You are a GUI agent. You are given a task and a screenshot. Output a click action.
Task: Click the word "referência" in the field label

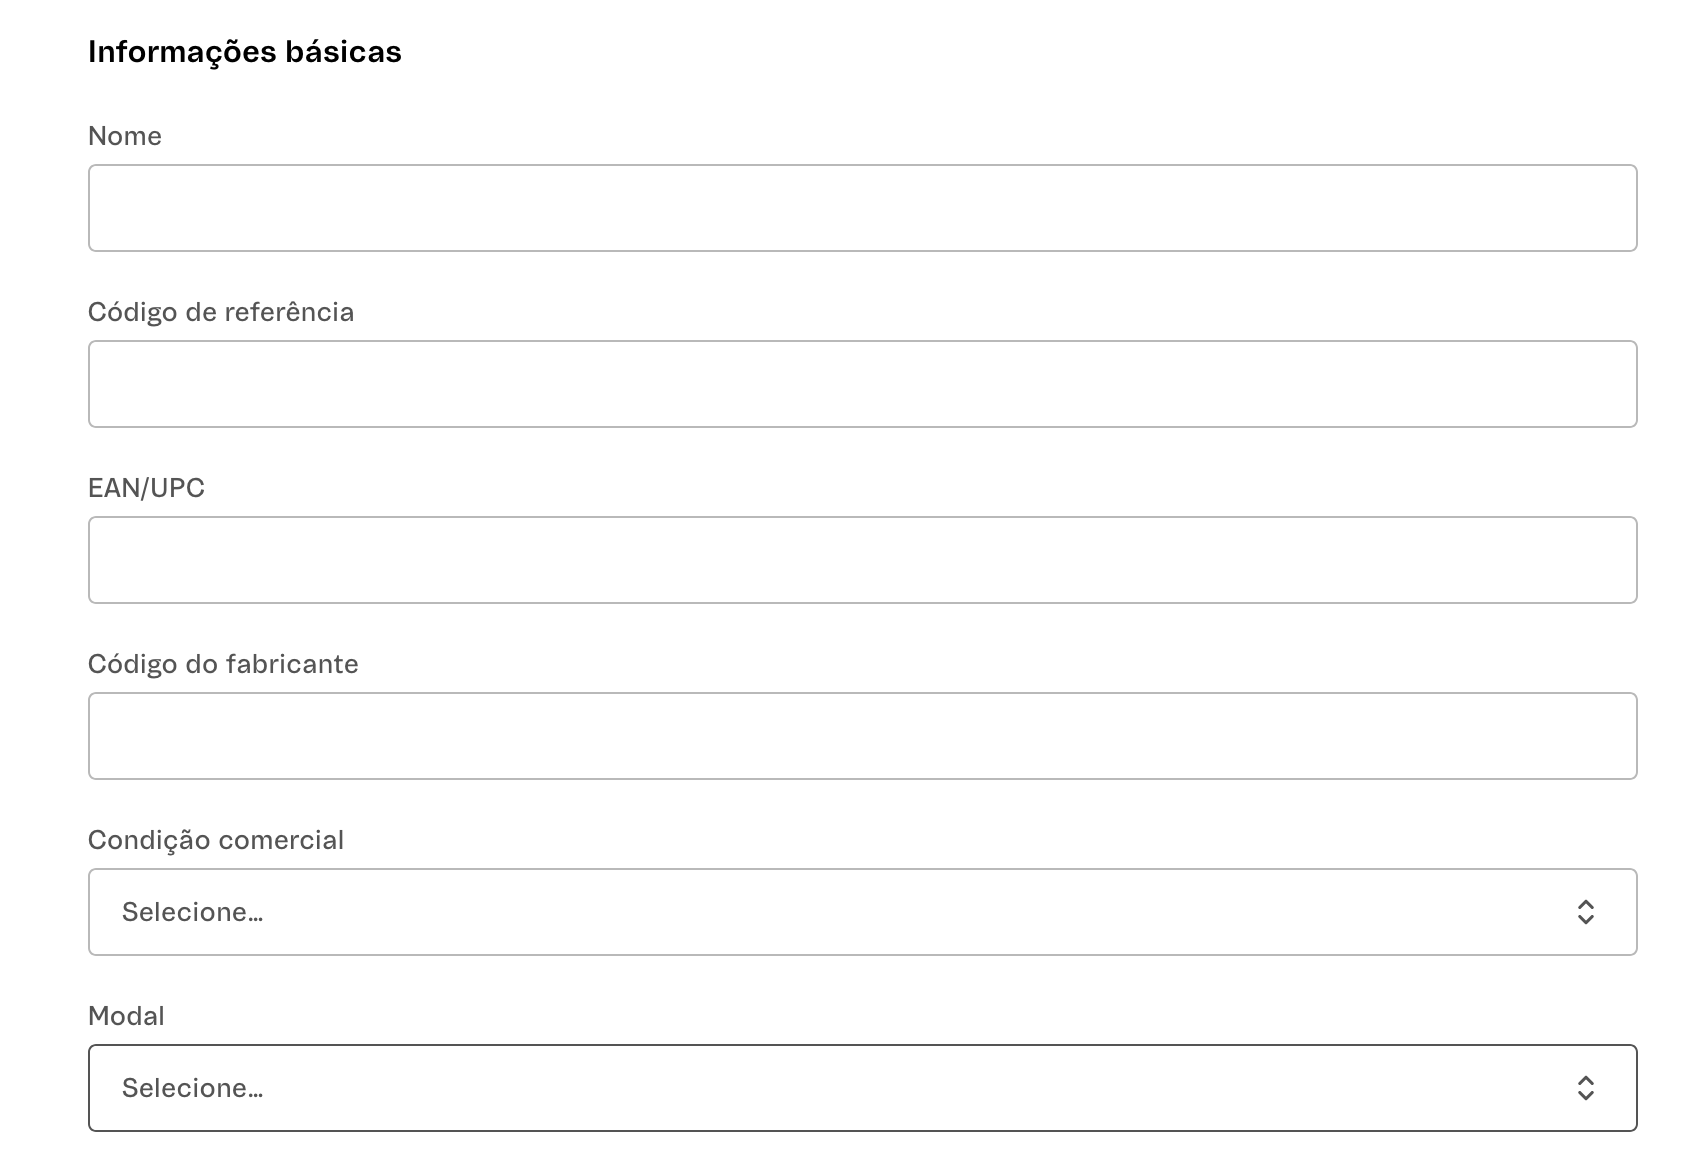tap(289, 312)
